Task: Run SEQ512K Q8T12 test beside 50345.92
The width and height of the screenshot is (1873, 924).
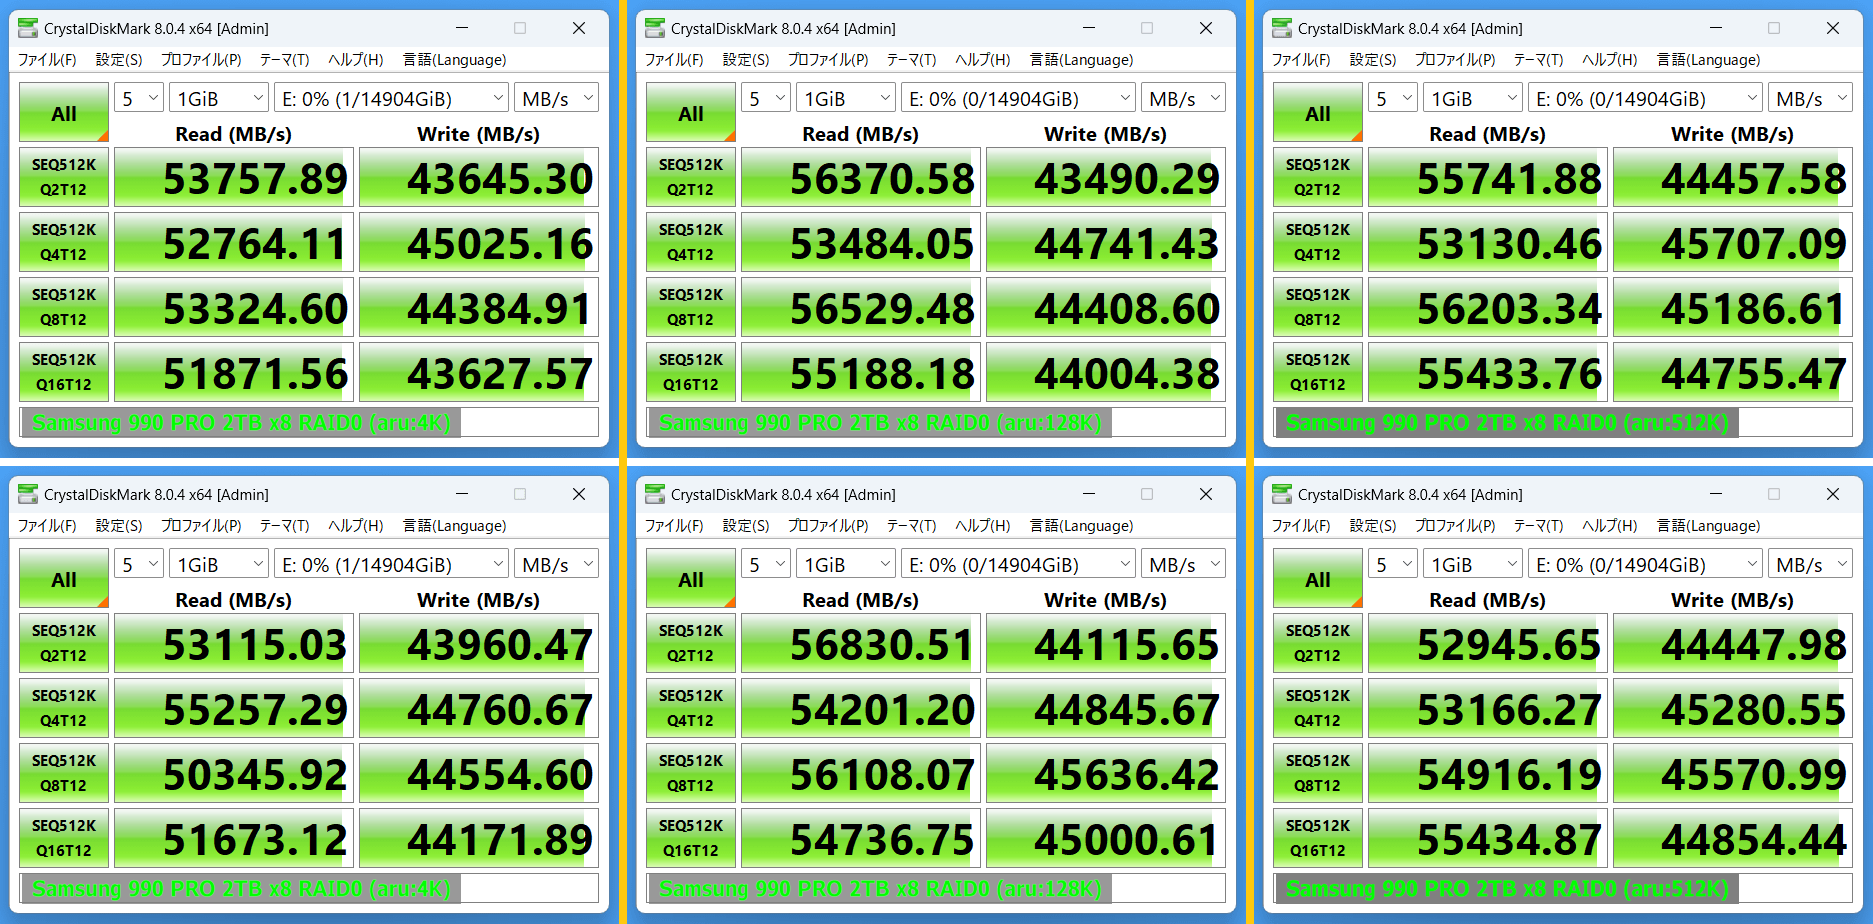Action: (64, 773)
